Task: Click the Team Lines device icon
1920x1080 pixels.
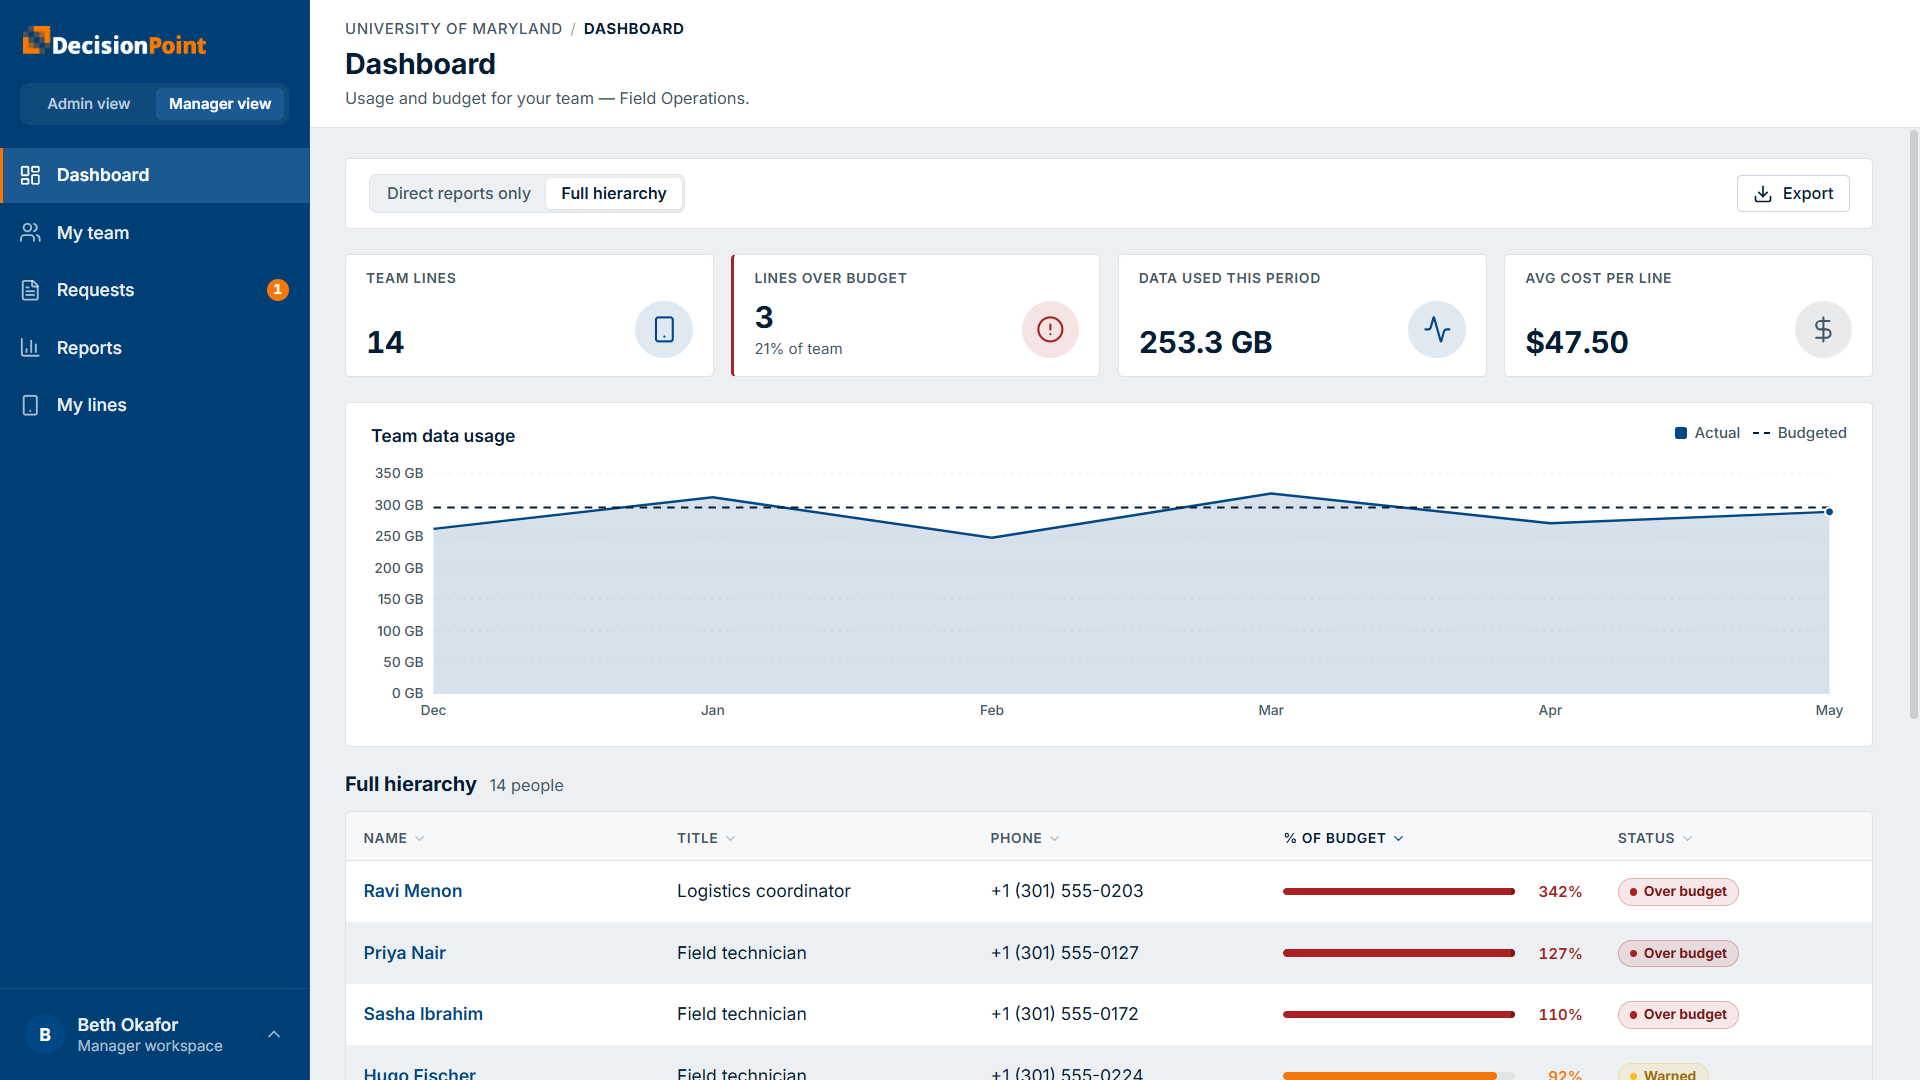Action: 664,329
